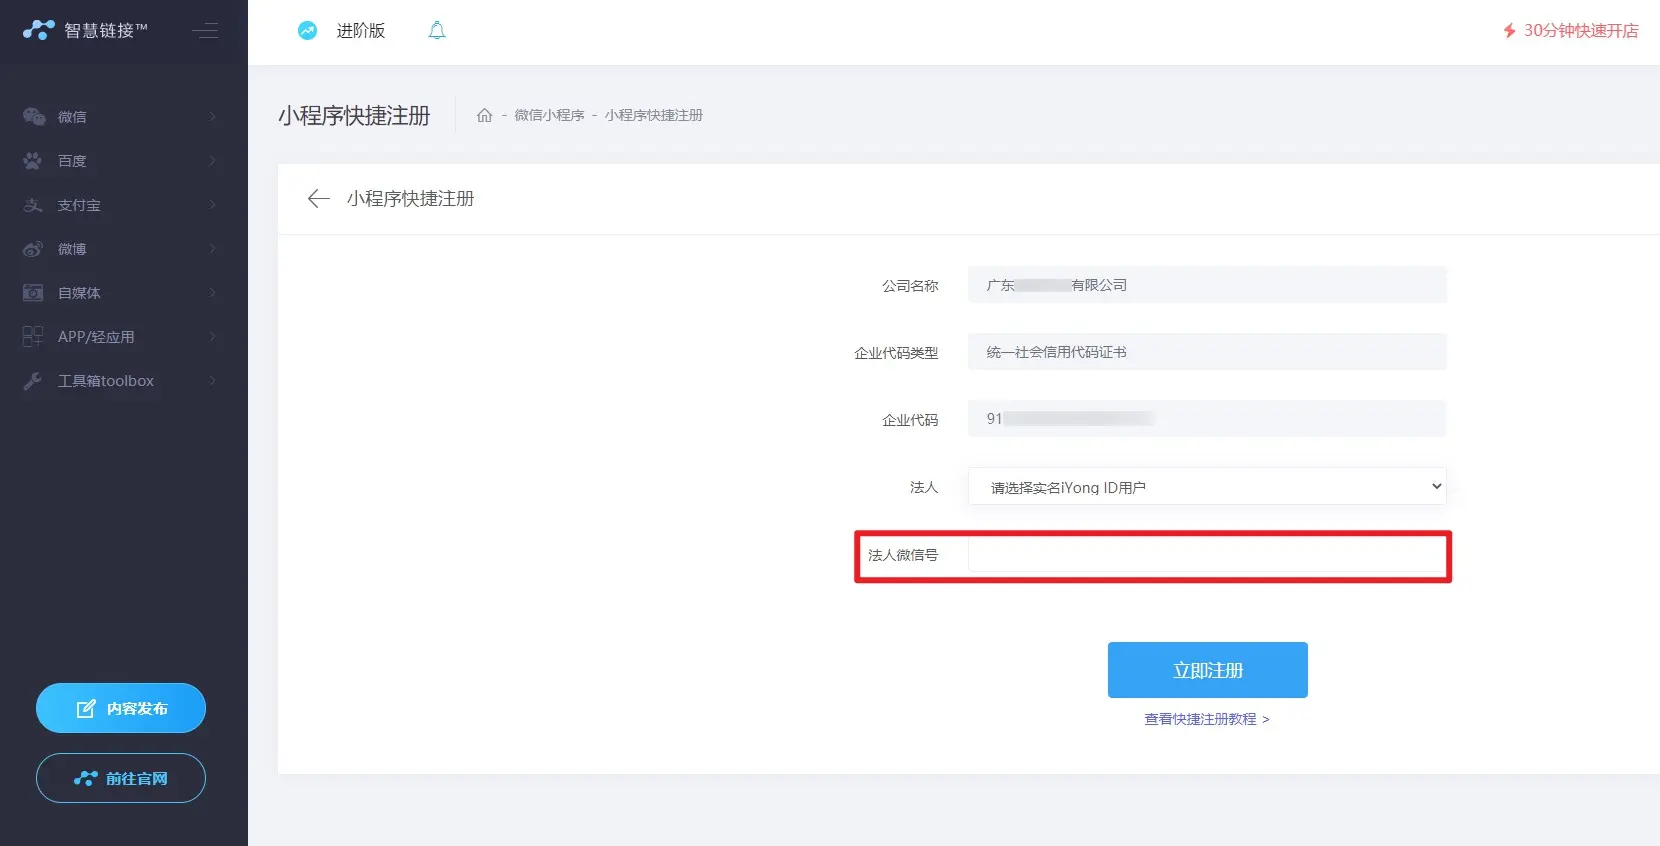Open the 工具箱toolbox sidebar section
The height and width of the screenshot is (846, 1660).
pyautogui.click(x=105, y=381)
